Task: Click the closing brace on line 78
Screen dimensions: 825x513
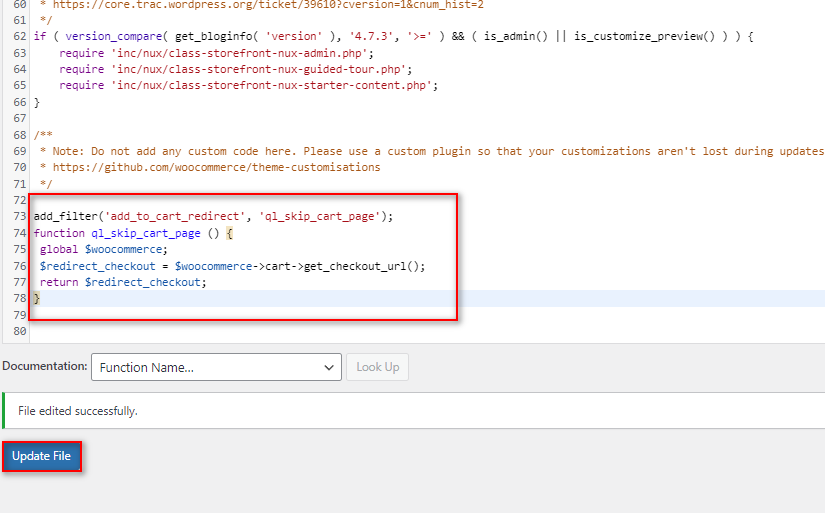Action: coord(37,298)
